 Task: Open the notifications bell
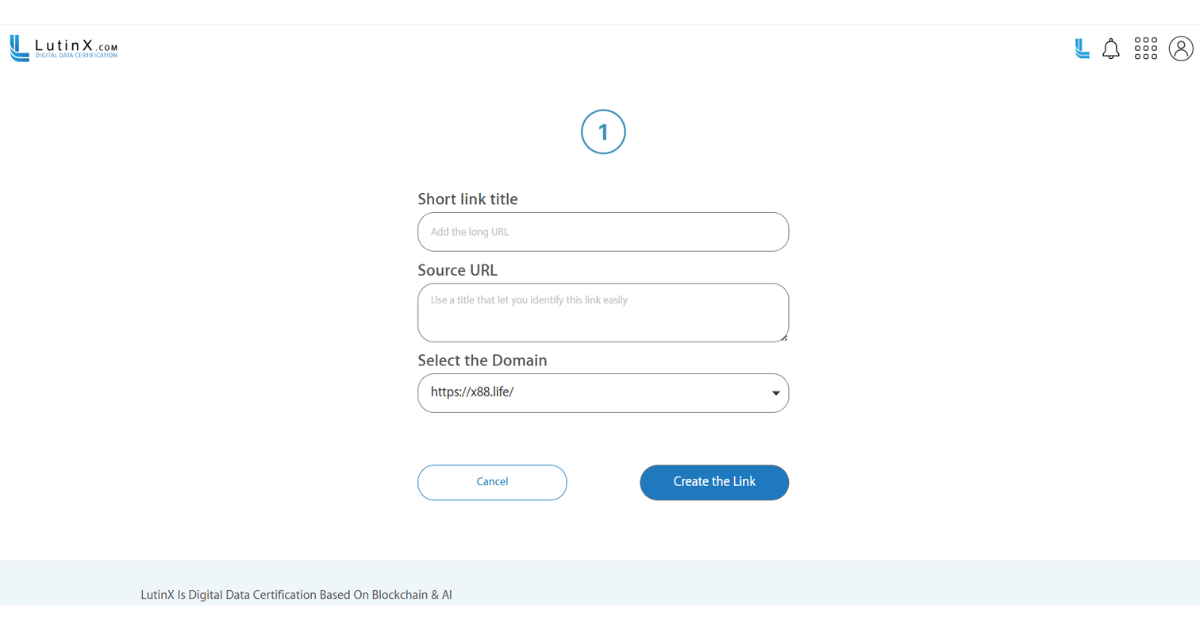click(x=1111, y=49)
